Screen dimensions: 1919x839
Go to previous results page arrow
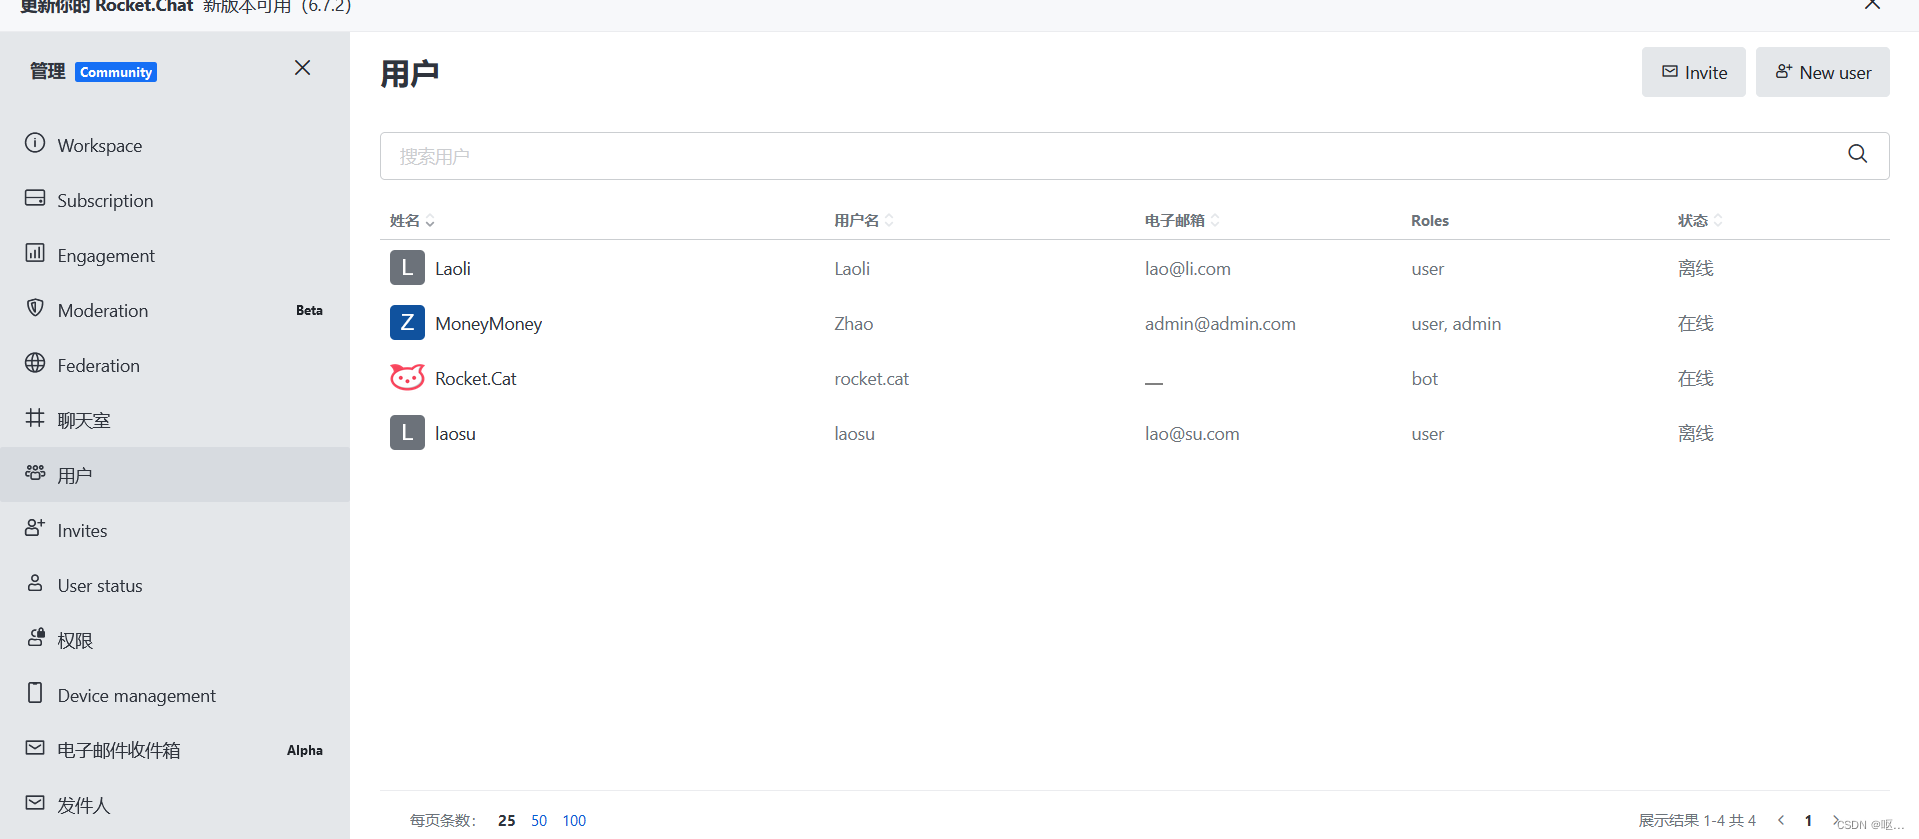[1781, 820]
